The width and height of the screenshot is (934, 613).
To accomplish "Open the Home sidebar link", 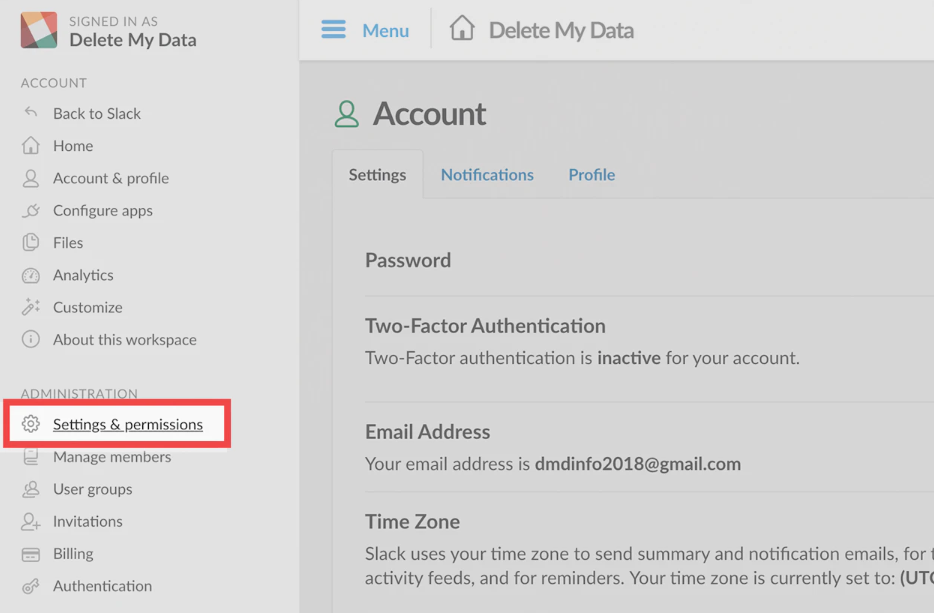I will tap(73, 146).
